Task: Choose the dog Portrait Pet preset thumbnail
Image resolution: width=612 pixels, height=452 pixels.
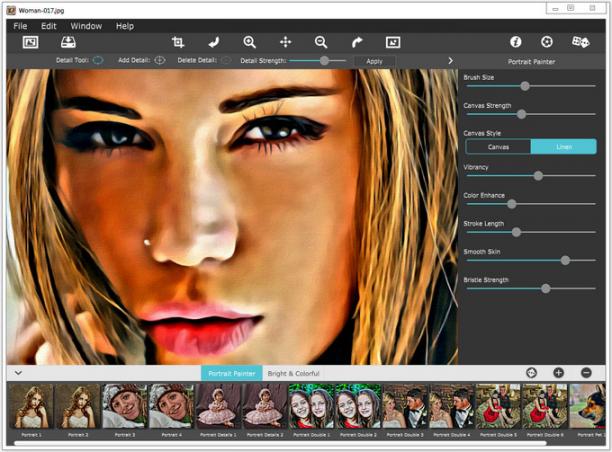Action: click(x=587, y=406)
